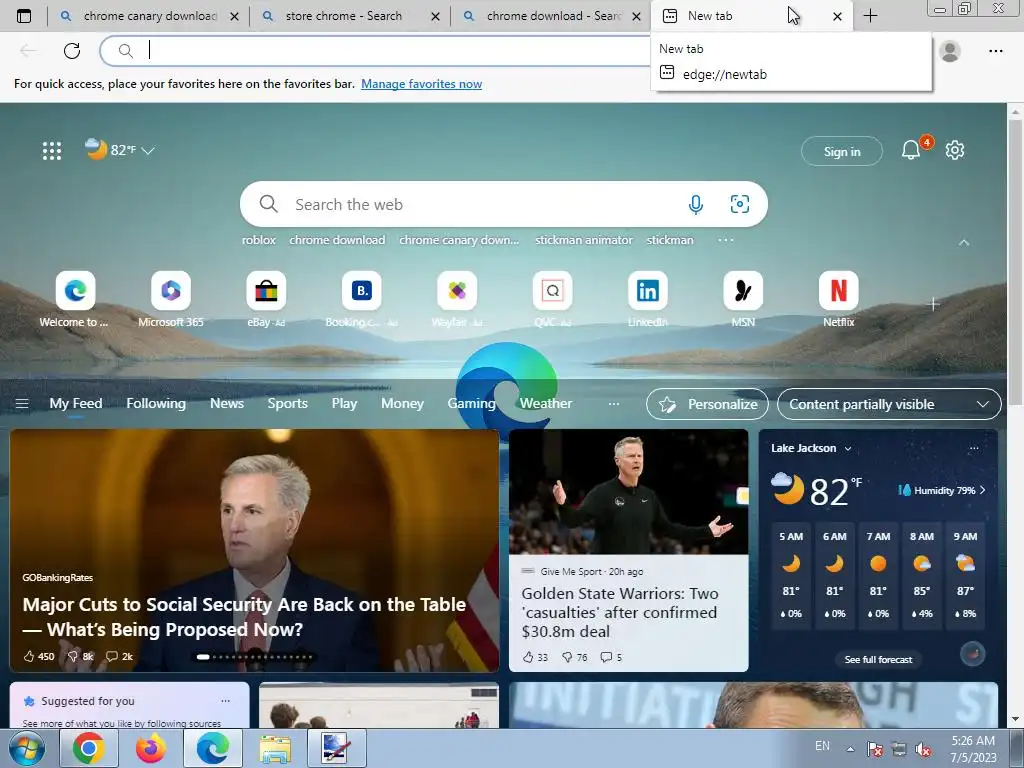1024x768 pixels.
Task: Open Microsoft 365 quick link
Action: coord(170,291)
